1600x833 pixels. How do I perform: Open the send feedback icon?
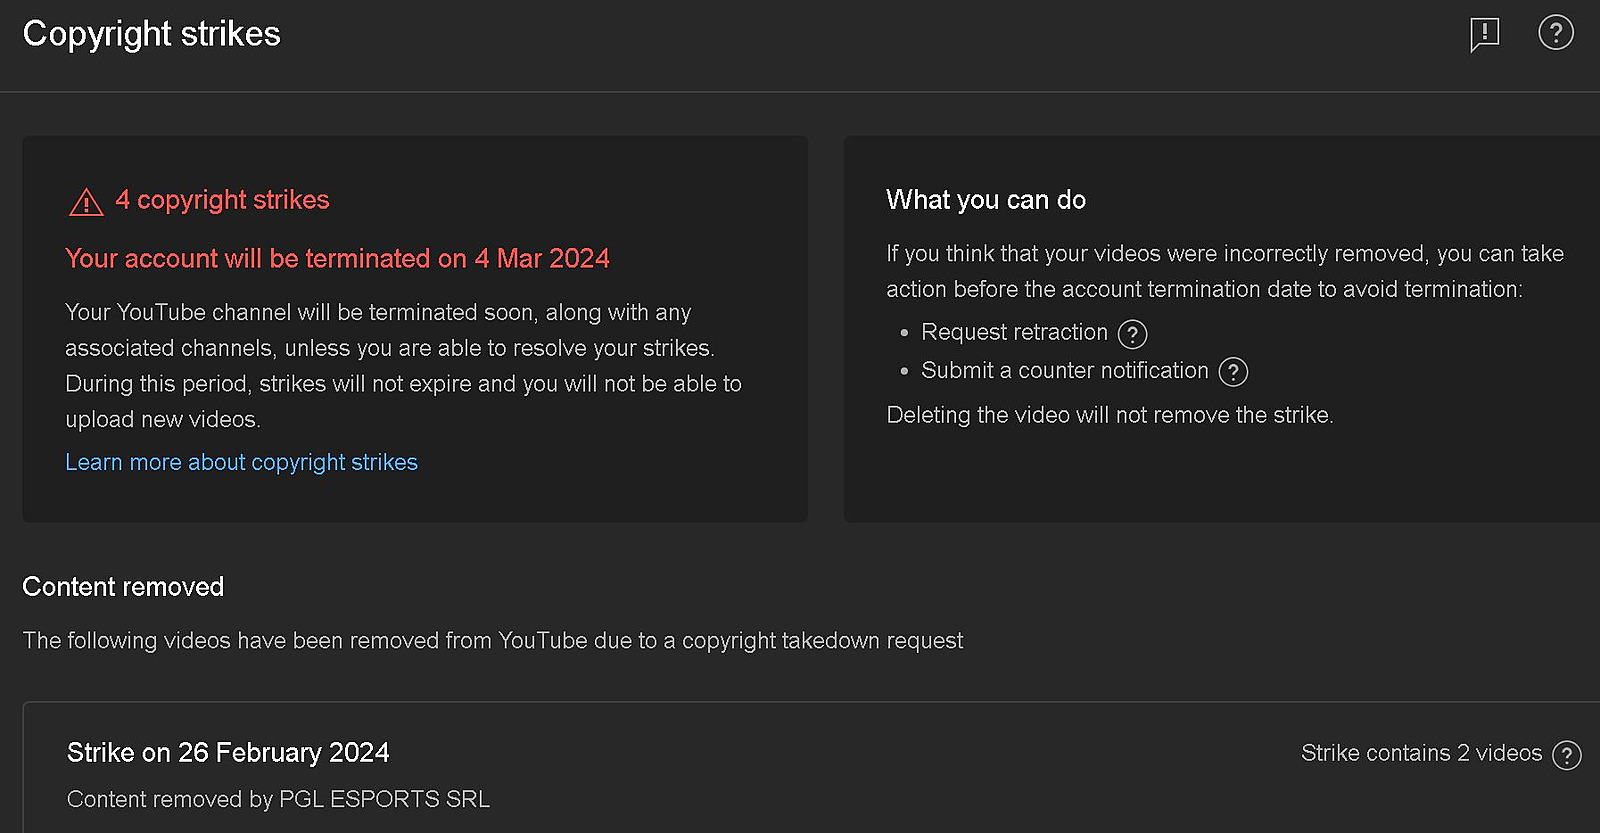click(x=1485, y=34)
